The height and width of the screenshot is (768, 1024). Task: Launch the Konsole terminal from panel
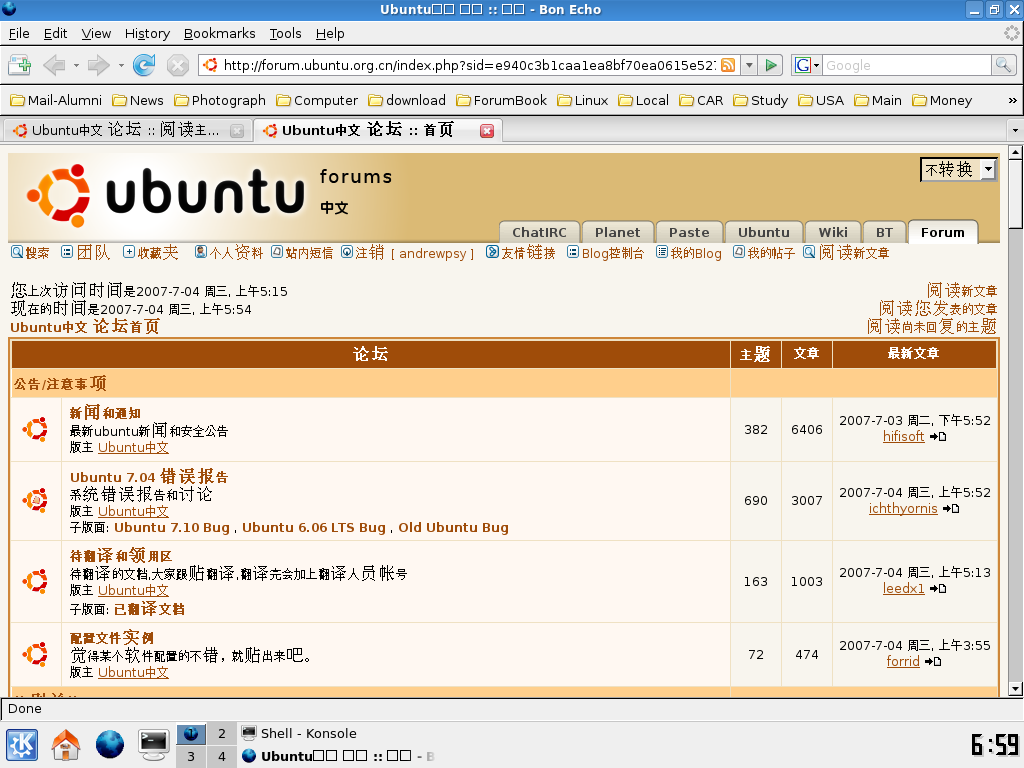(x=153, y=744)
